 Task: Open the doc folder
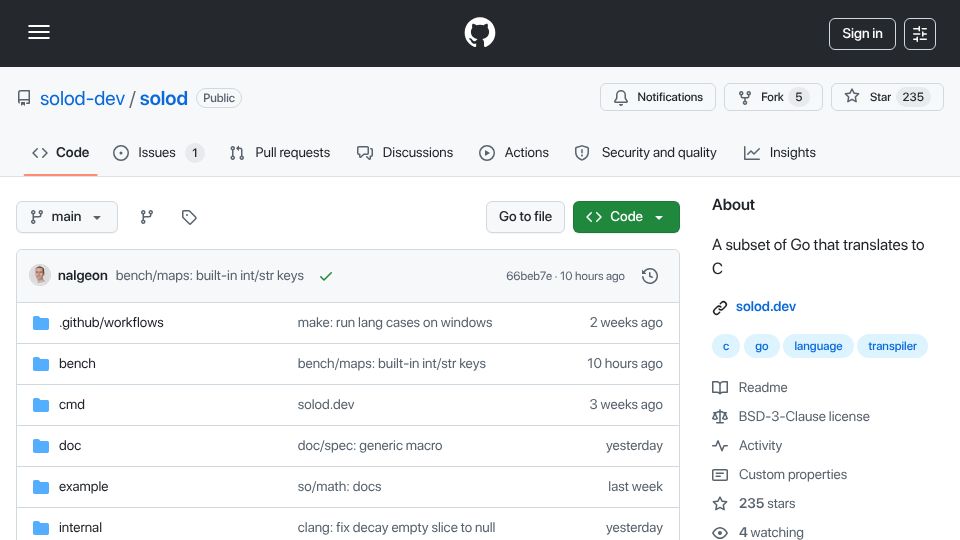[x=70, y=446]
